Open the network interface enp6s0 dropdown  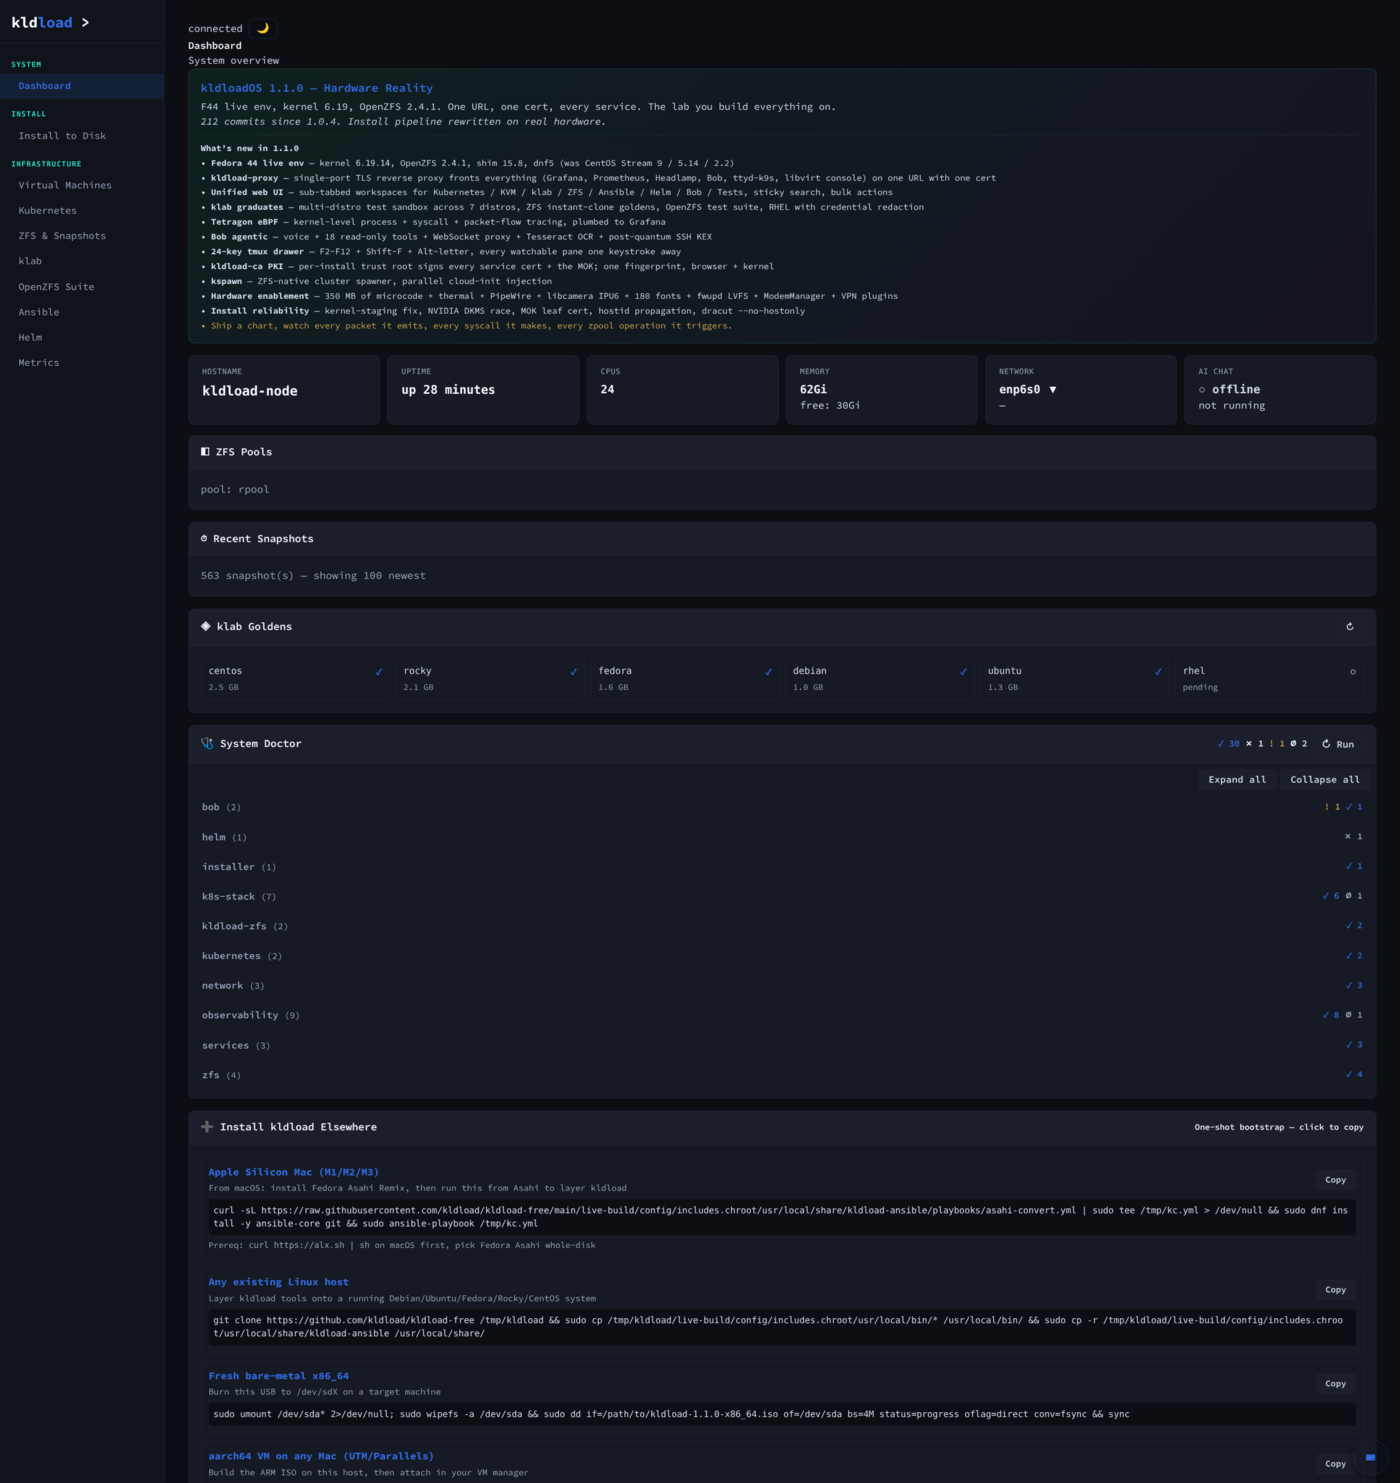tap(1028, 390)
